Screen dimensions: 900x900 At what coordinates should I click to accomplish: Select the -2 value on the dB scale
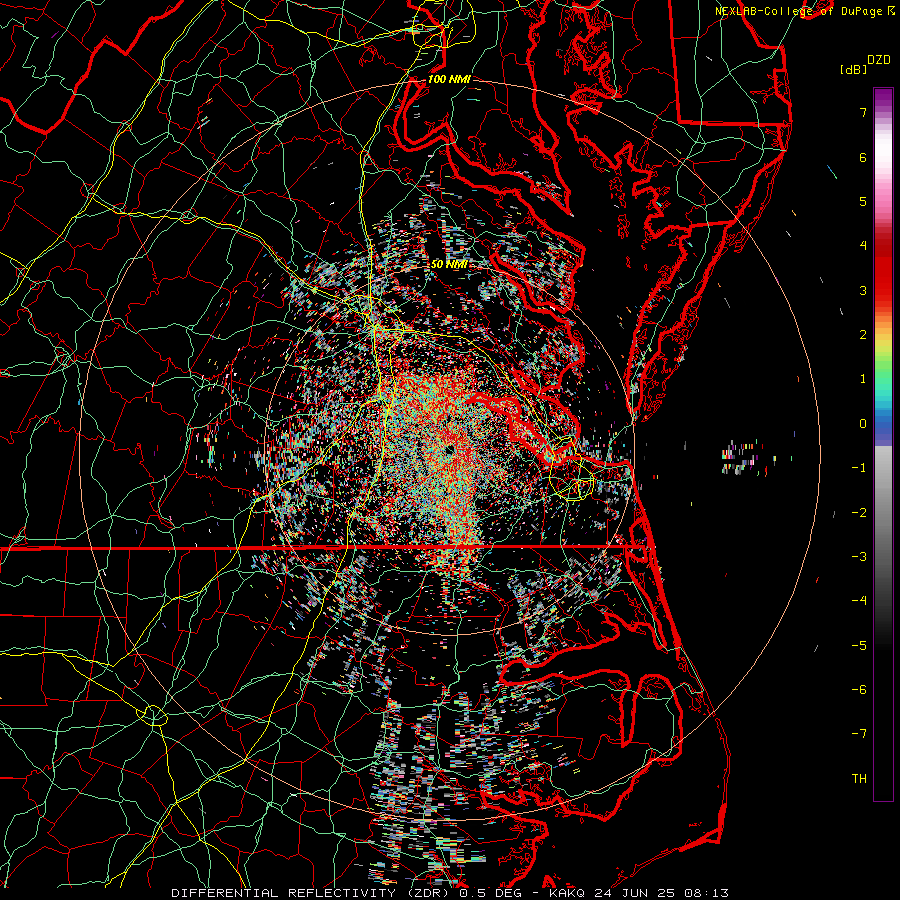point(859,513)
